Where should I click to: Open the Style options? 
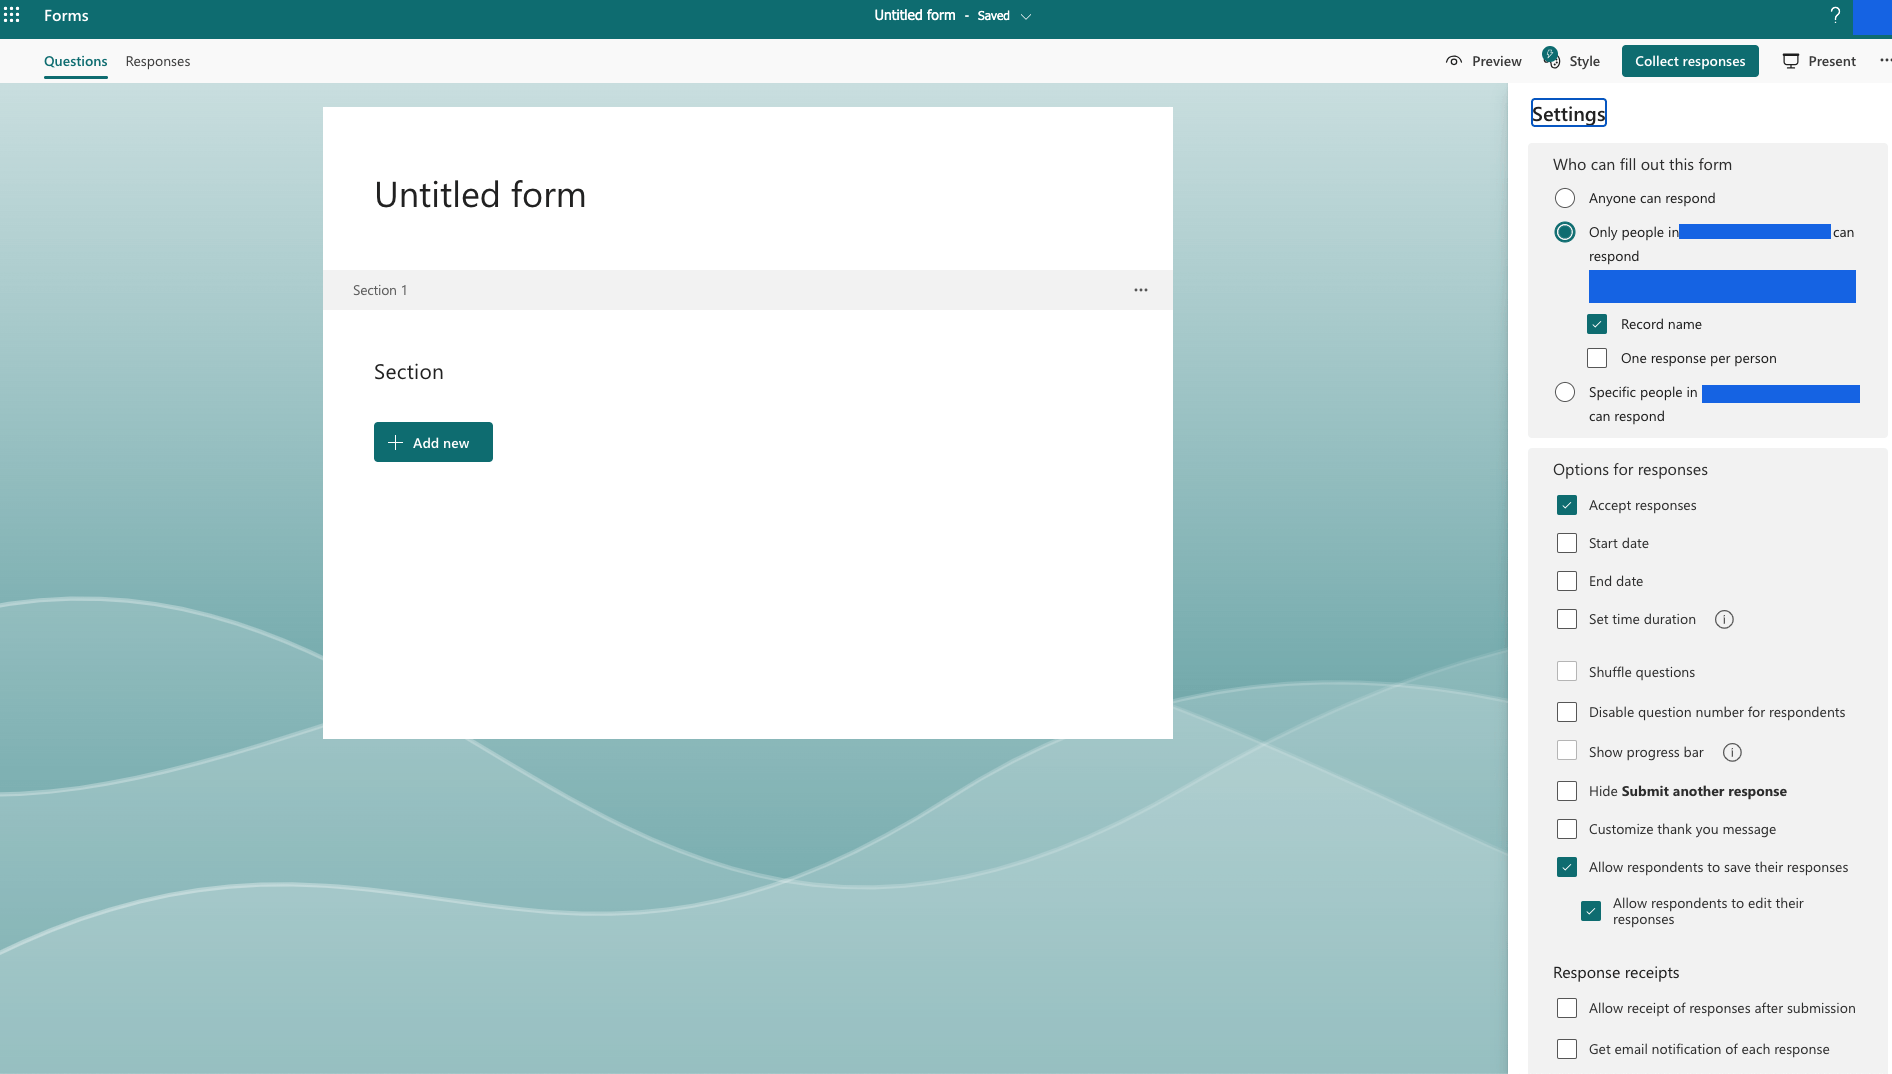[x=1572, y=61]
